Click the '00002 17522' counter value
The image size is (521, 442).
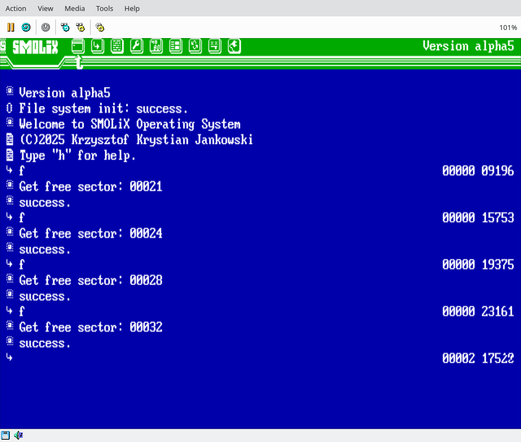click(478, 359)
